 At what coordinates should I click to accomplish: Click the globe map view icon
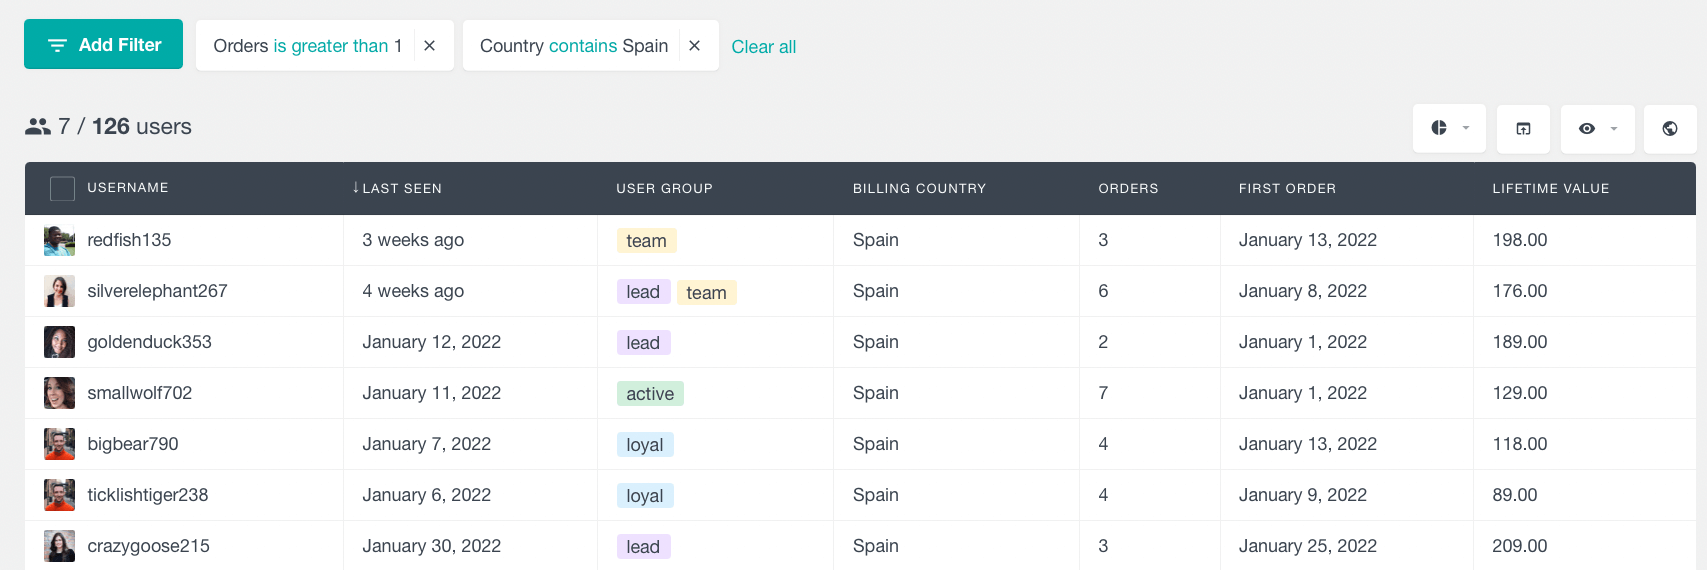pos(1669,128)
